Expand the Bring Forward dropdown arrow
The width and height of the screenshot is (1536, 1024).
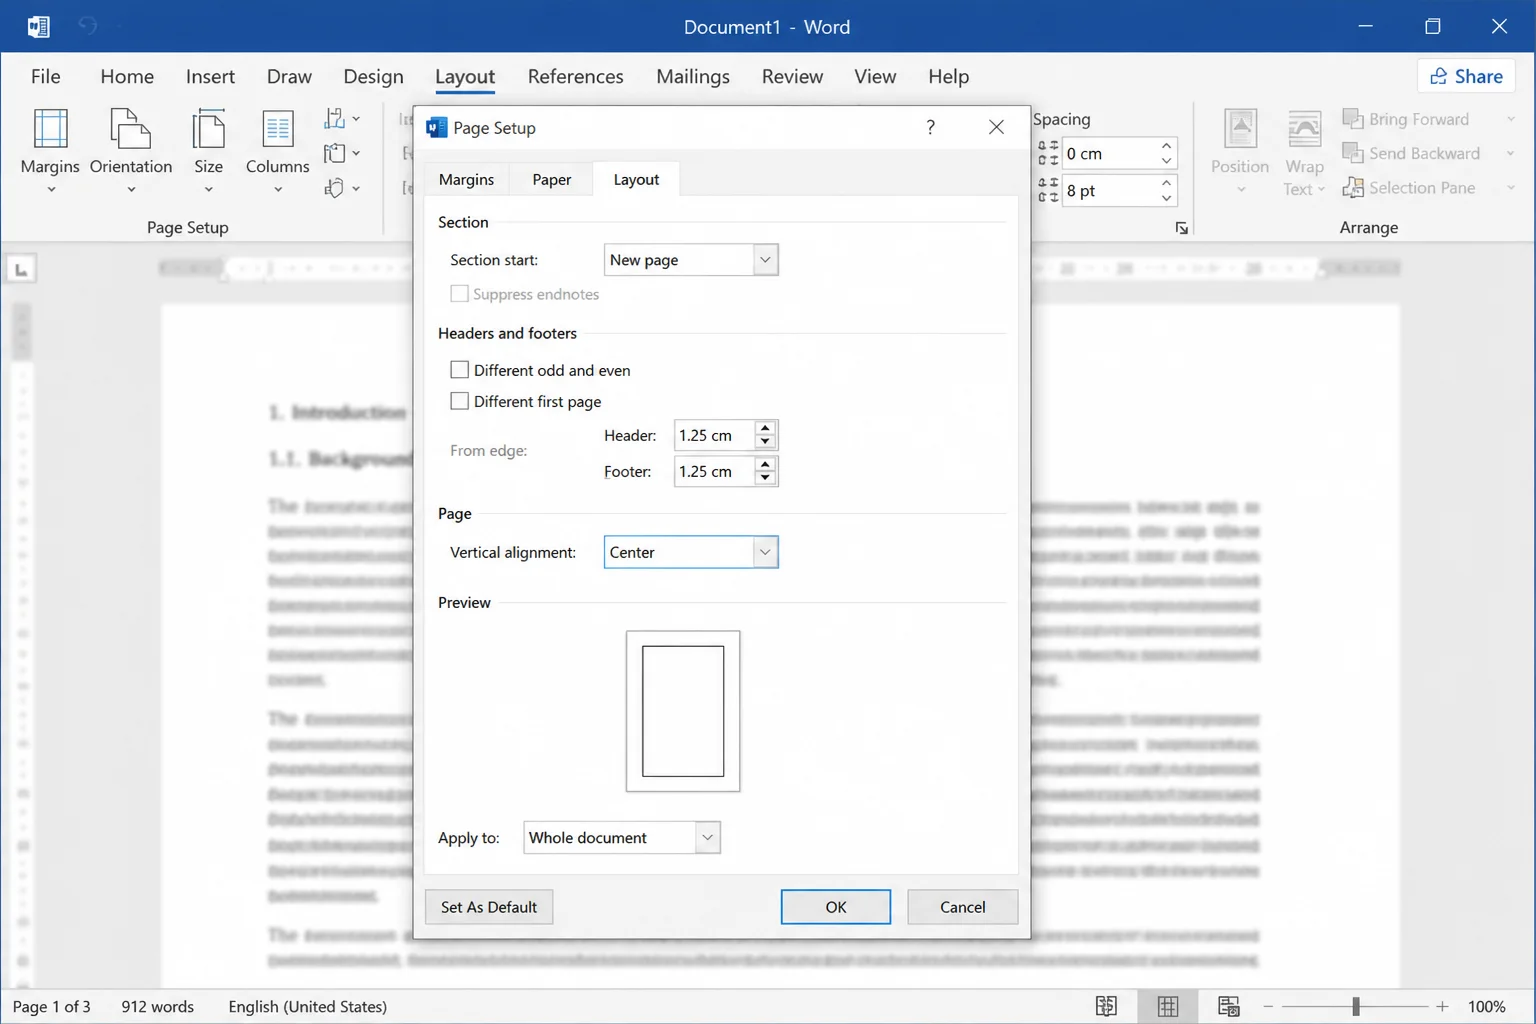(x=1510, y=119)
